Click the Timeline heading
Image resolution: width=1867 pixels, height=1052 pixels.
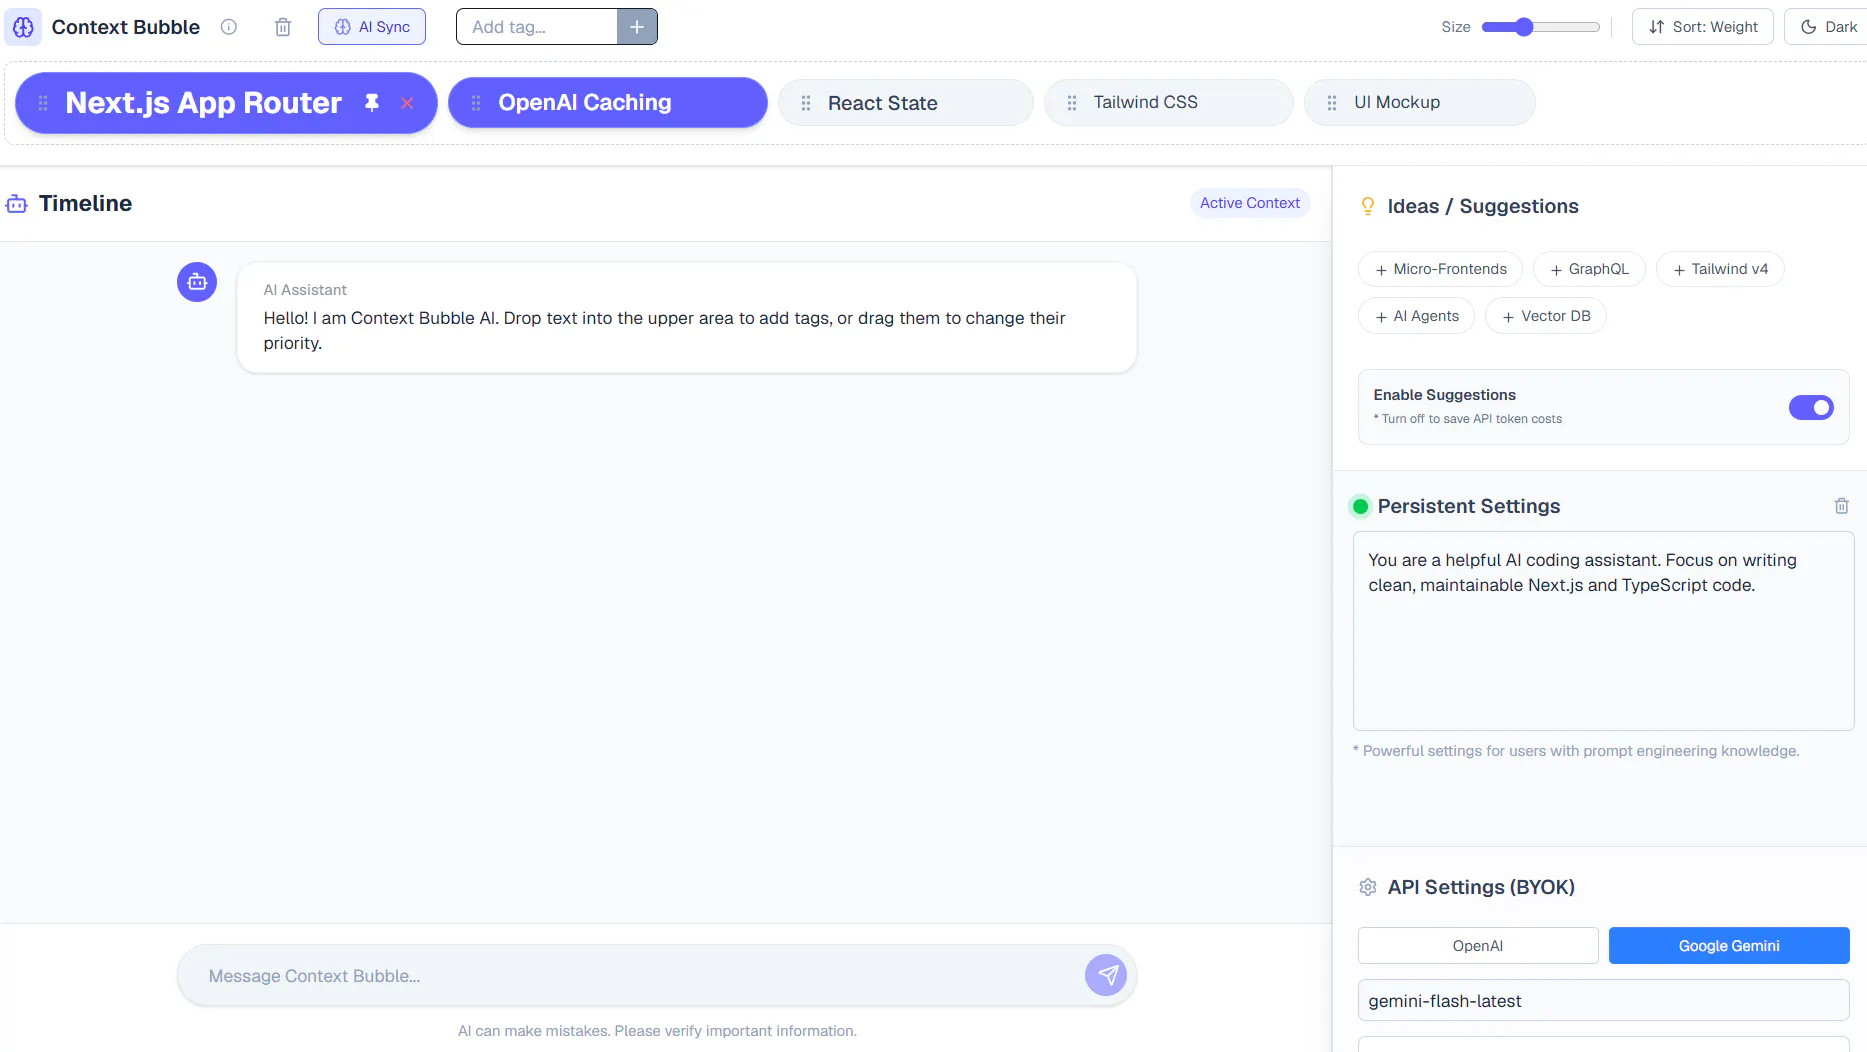85,204
